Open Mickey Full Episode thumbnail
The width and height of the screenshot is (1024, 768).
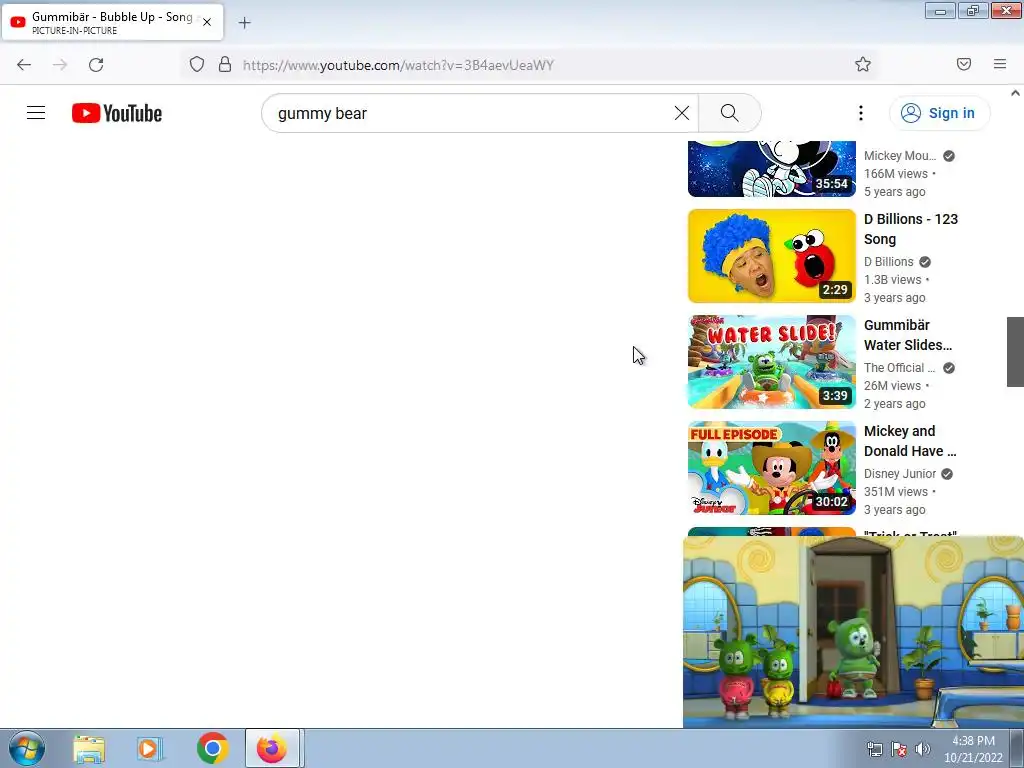pyautogui.click(x=771, y=468)
